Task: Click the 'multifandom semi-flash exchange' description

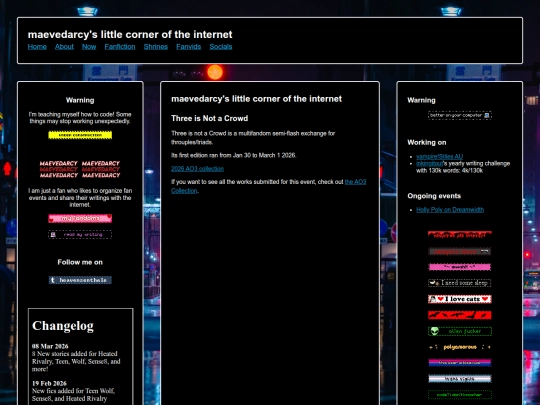Action: (253, 138)
